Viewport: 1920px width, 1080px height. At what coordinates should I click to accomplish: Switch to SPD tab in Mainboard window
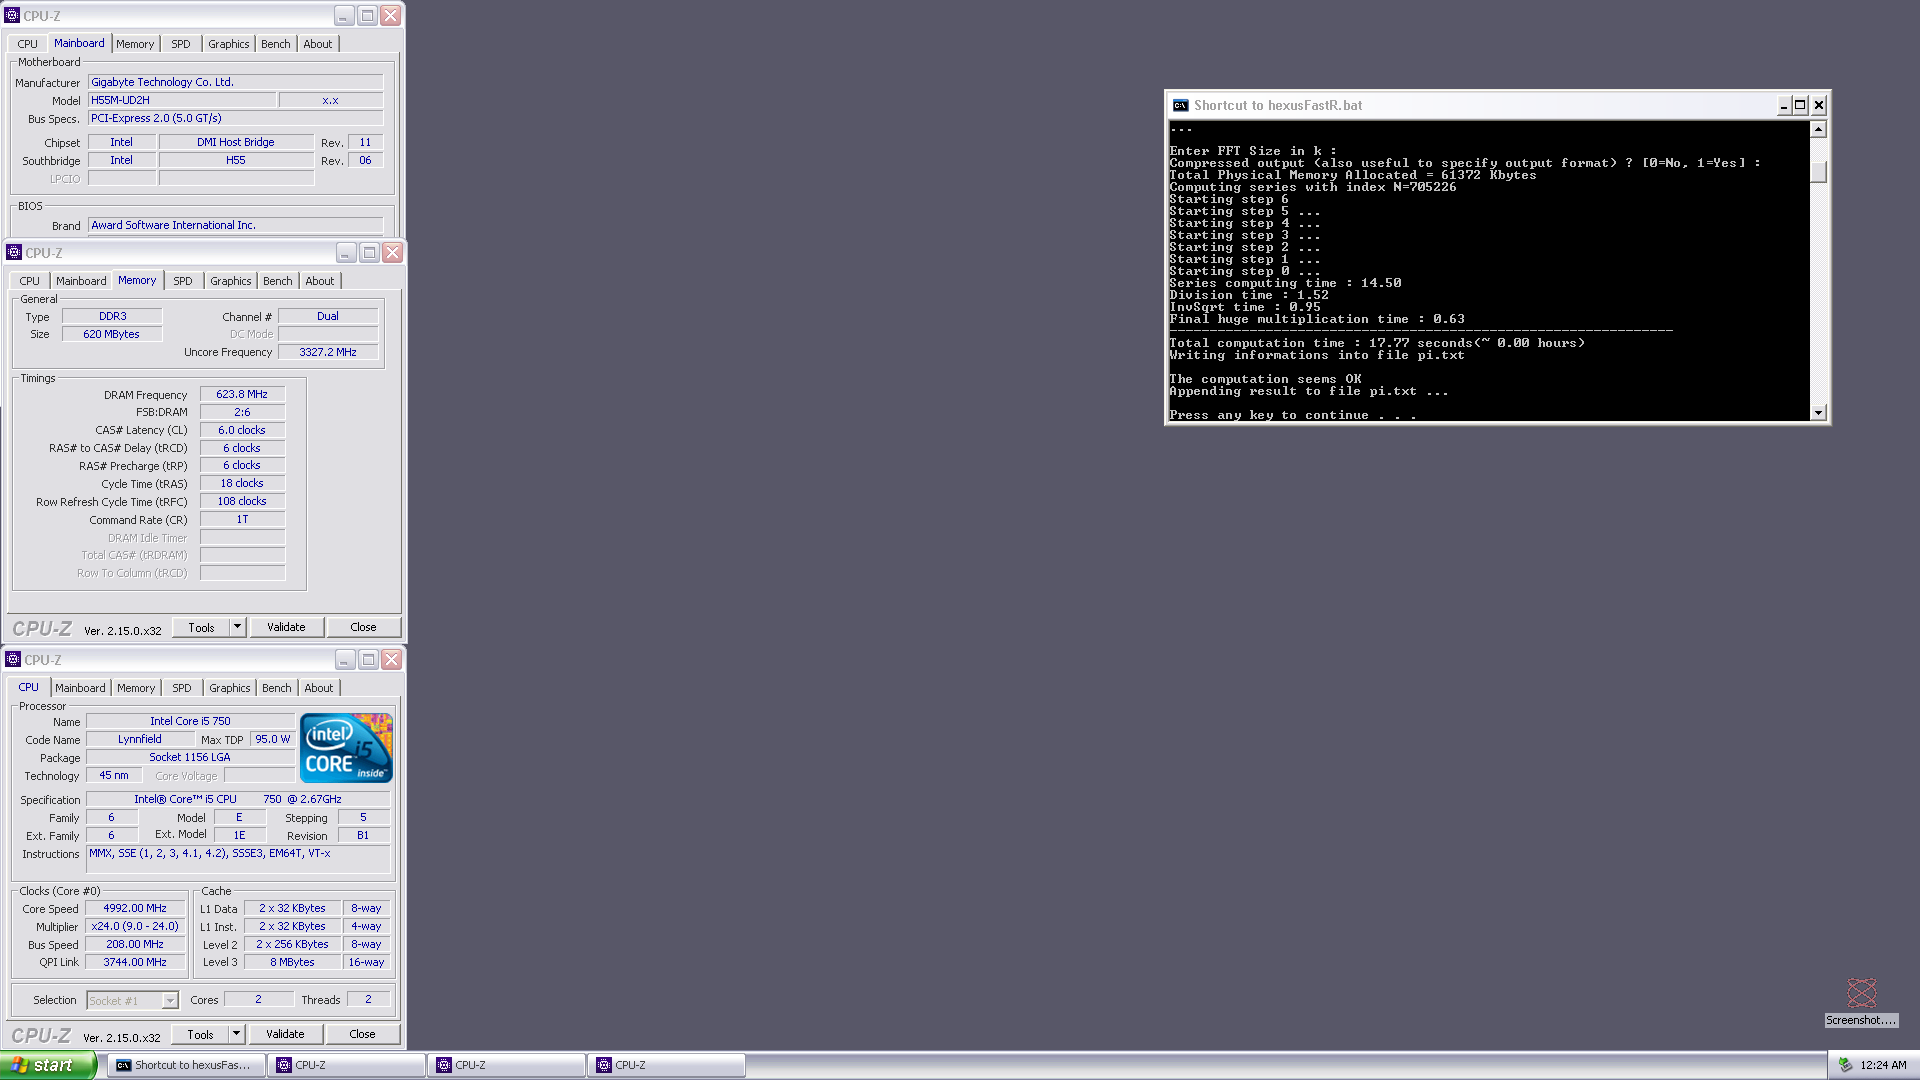click(180, 44)
